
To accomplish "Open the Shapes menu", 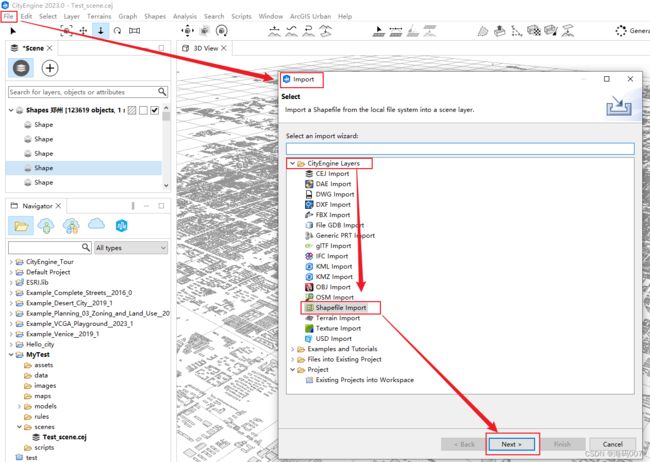I will 155,16.
